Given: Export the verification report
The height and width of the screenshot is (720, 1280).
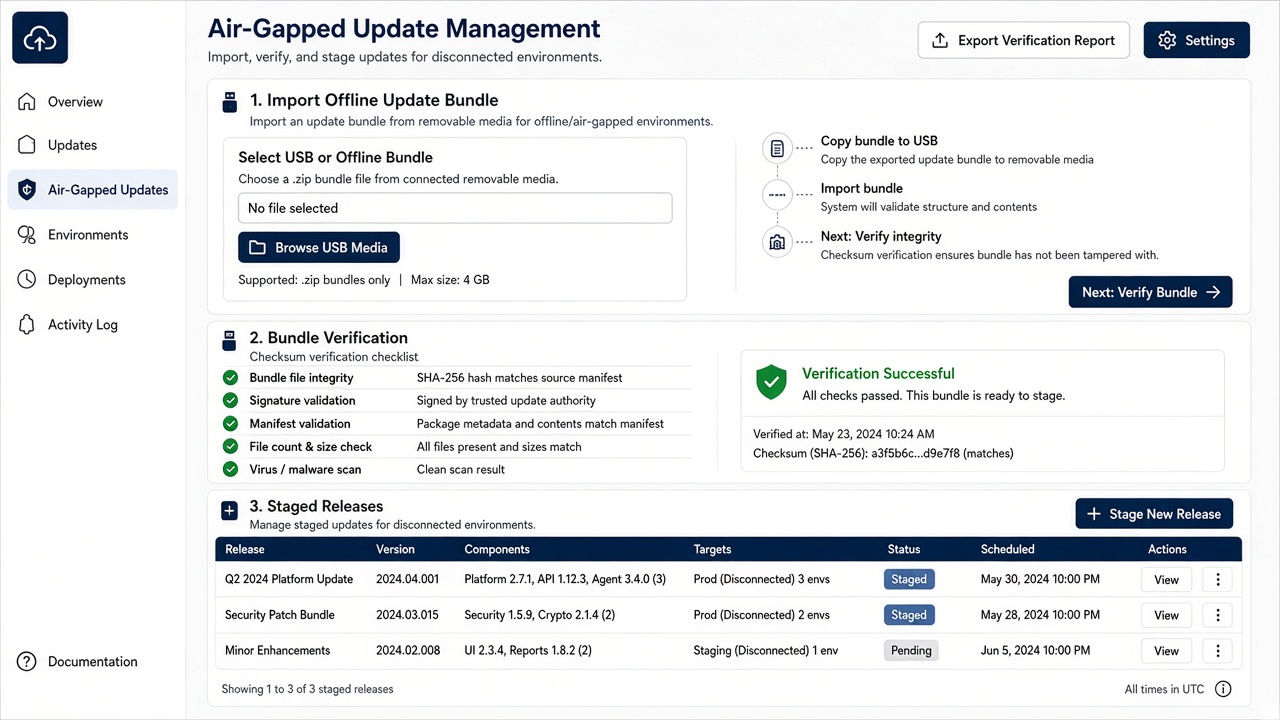Looking at the screenshot, I should coord(1024,40).
